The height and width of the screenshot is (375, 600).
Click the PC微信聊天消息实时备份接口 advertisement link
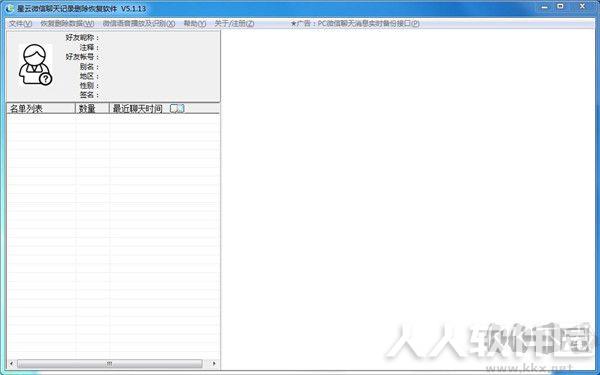coord(355,24)
